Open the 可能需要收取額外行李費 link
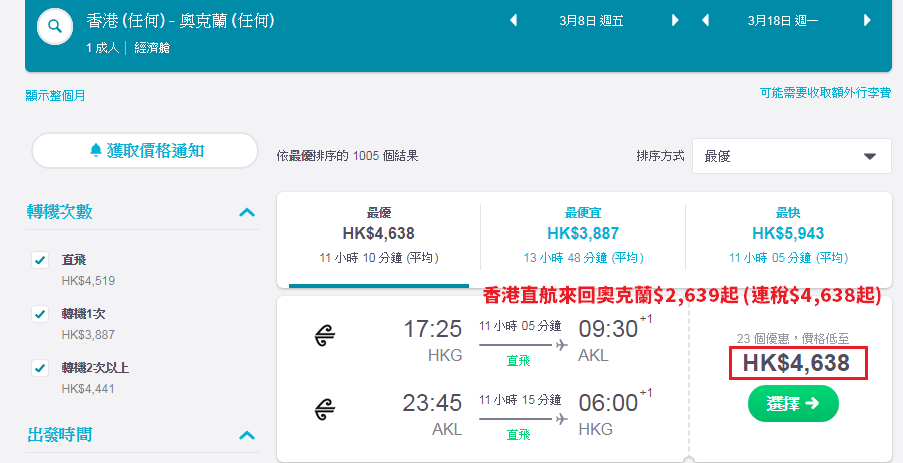 (x=825, y=93)
